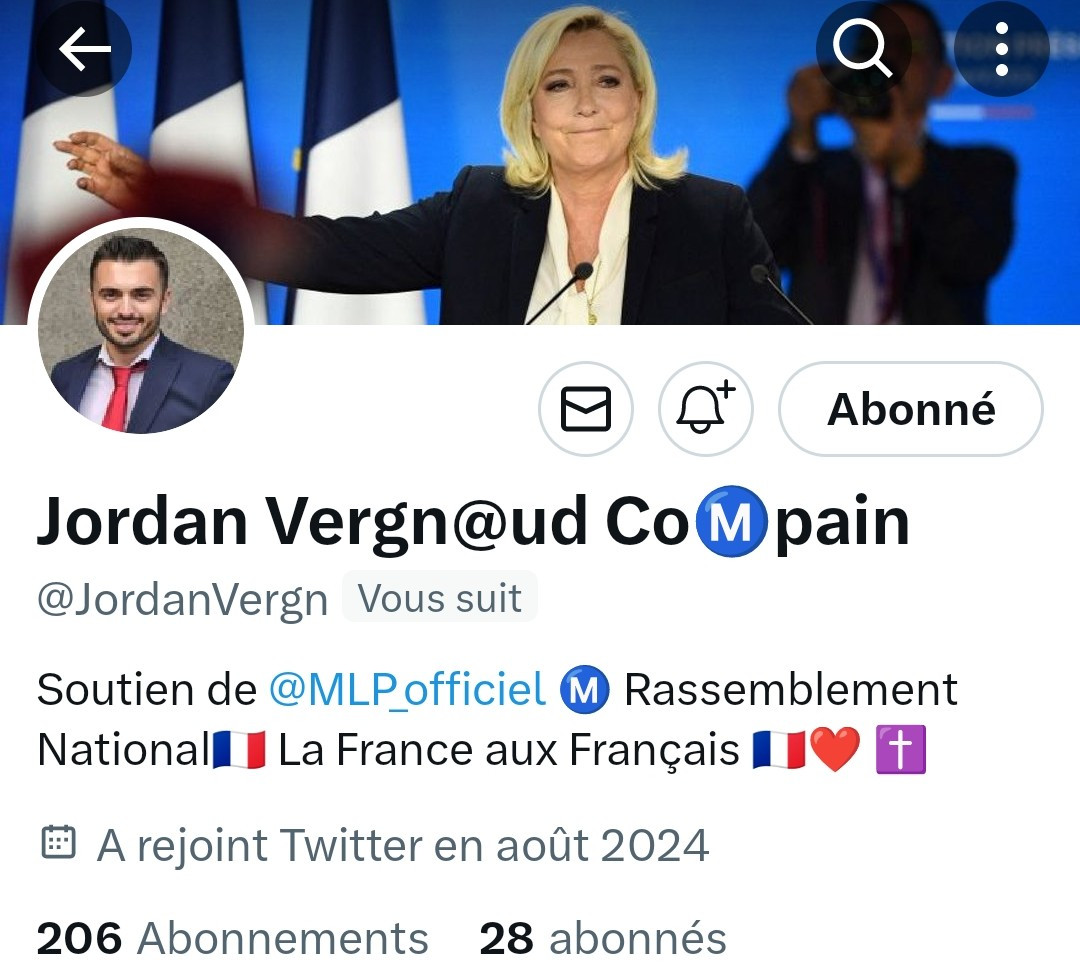Select the @JordanVergn handle text
The image size is (1080, 975).
(x=183, y=598)
